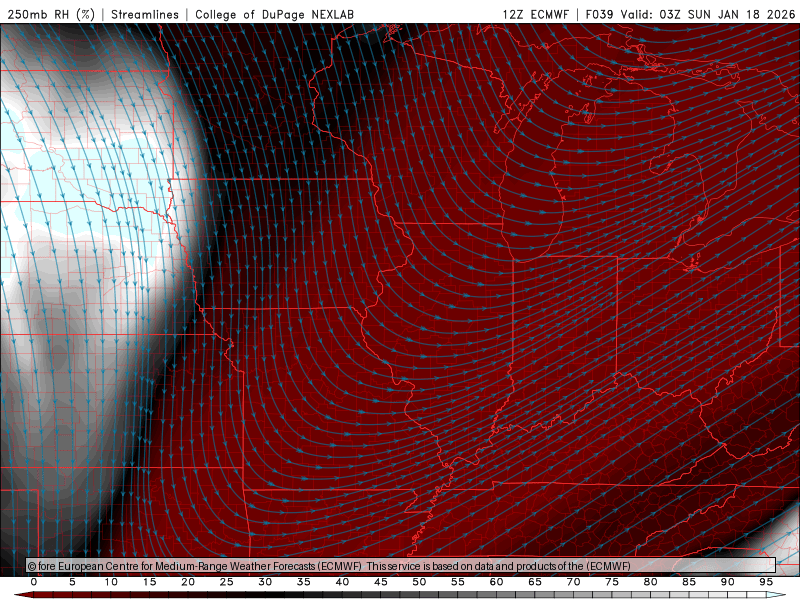The image size is (800, 600).
Task: Click "Valid: 03Z SUN JAN 18 2026" text
Action: point(708,14)
